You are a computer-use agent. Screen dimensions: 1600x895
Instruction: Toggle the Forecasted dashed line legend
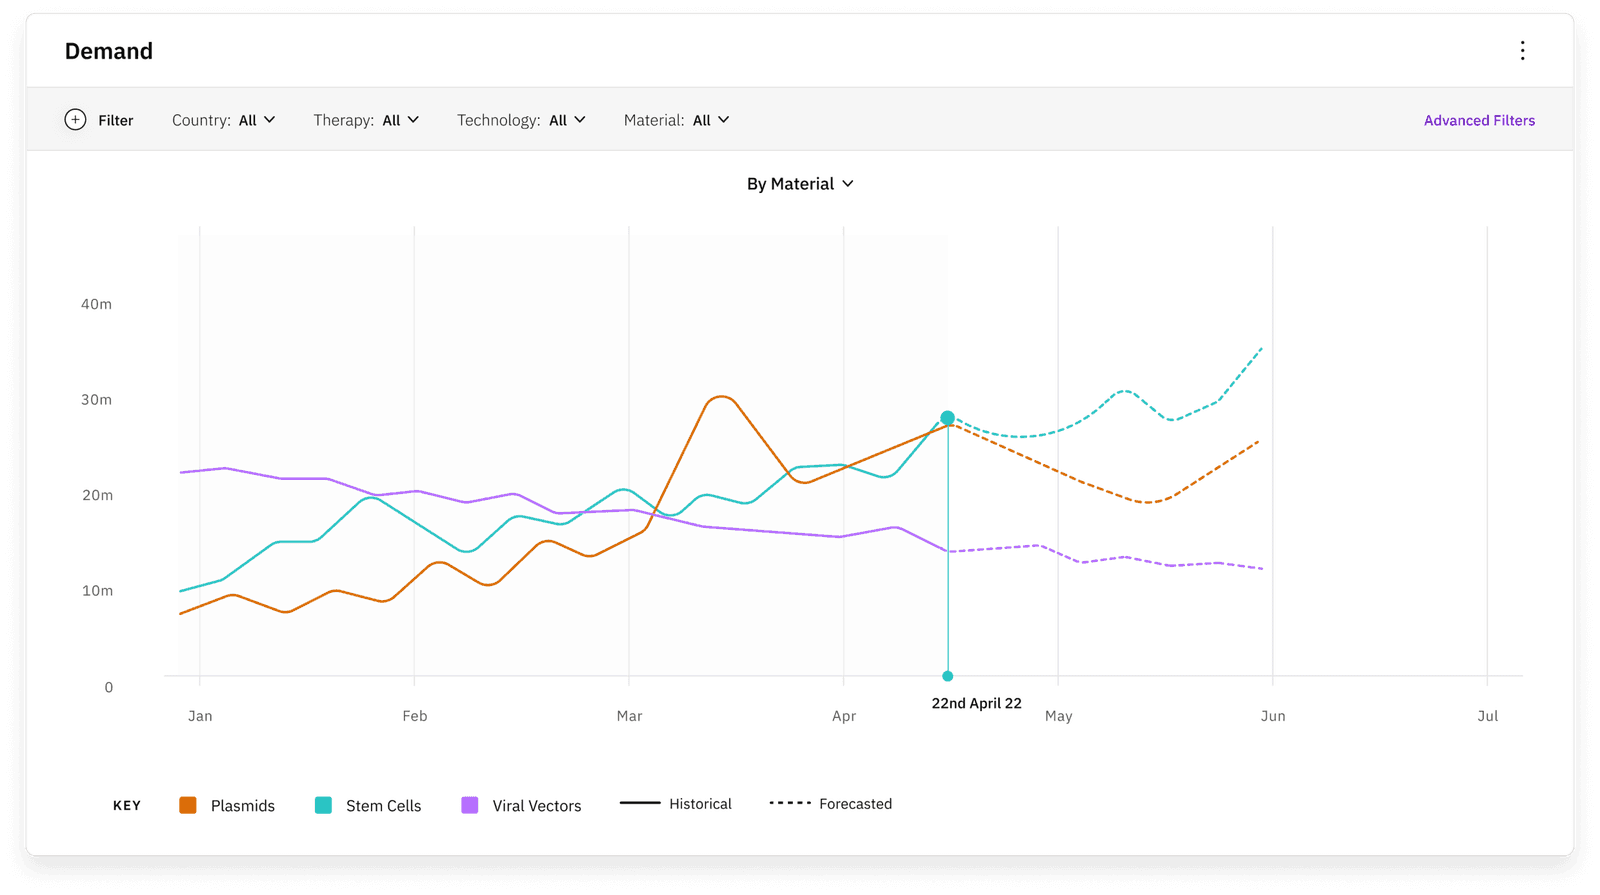click(830, 804)
